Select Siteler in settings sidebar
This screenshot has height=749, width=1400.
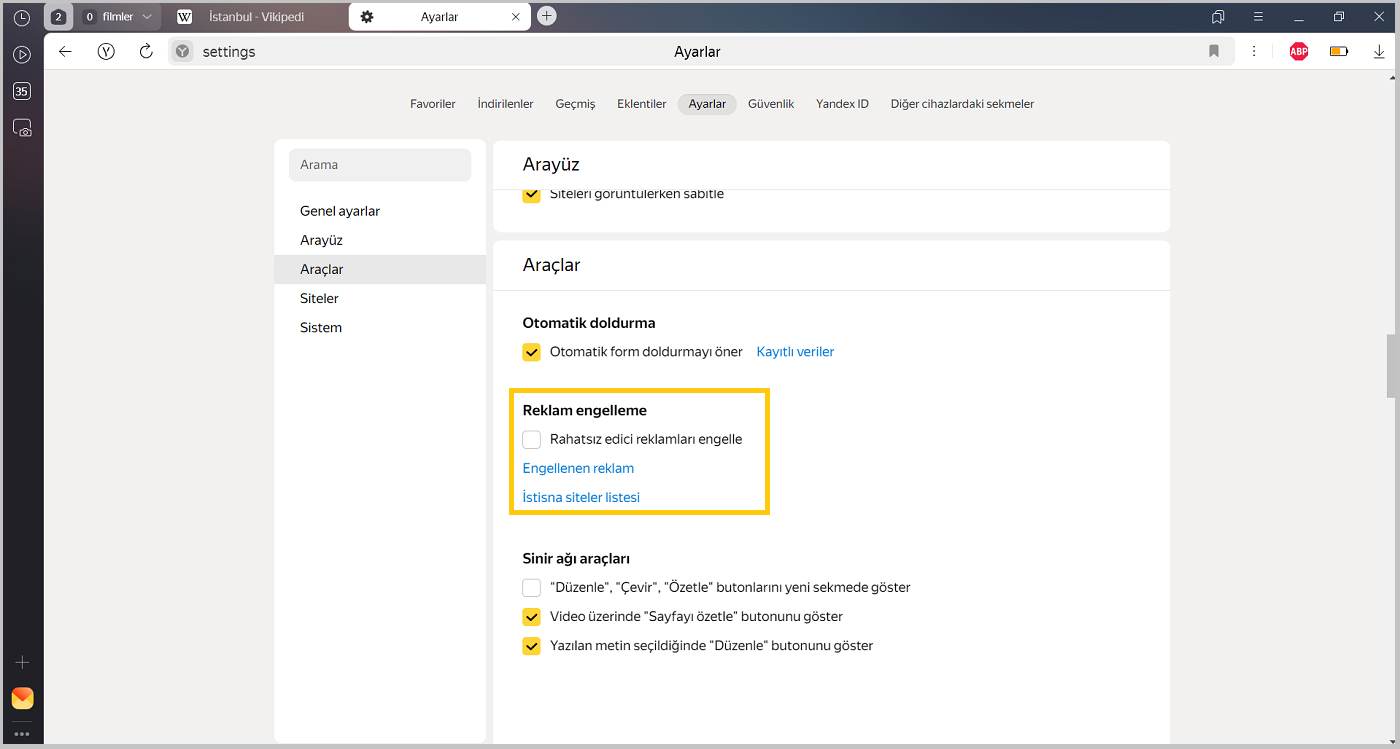(319, 298)
